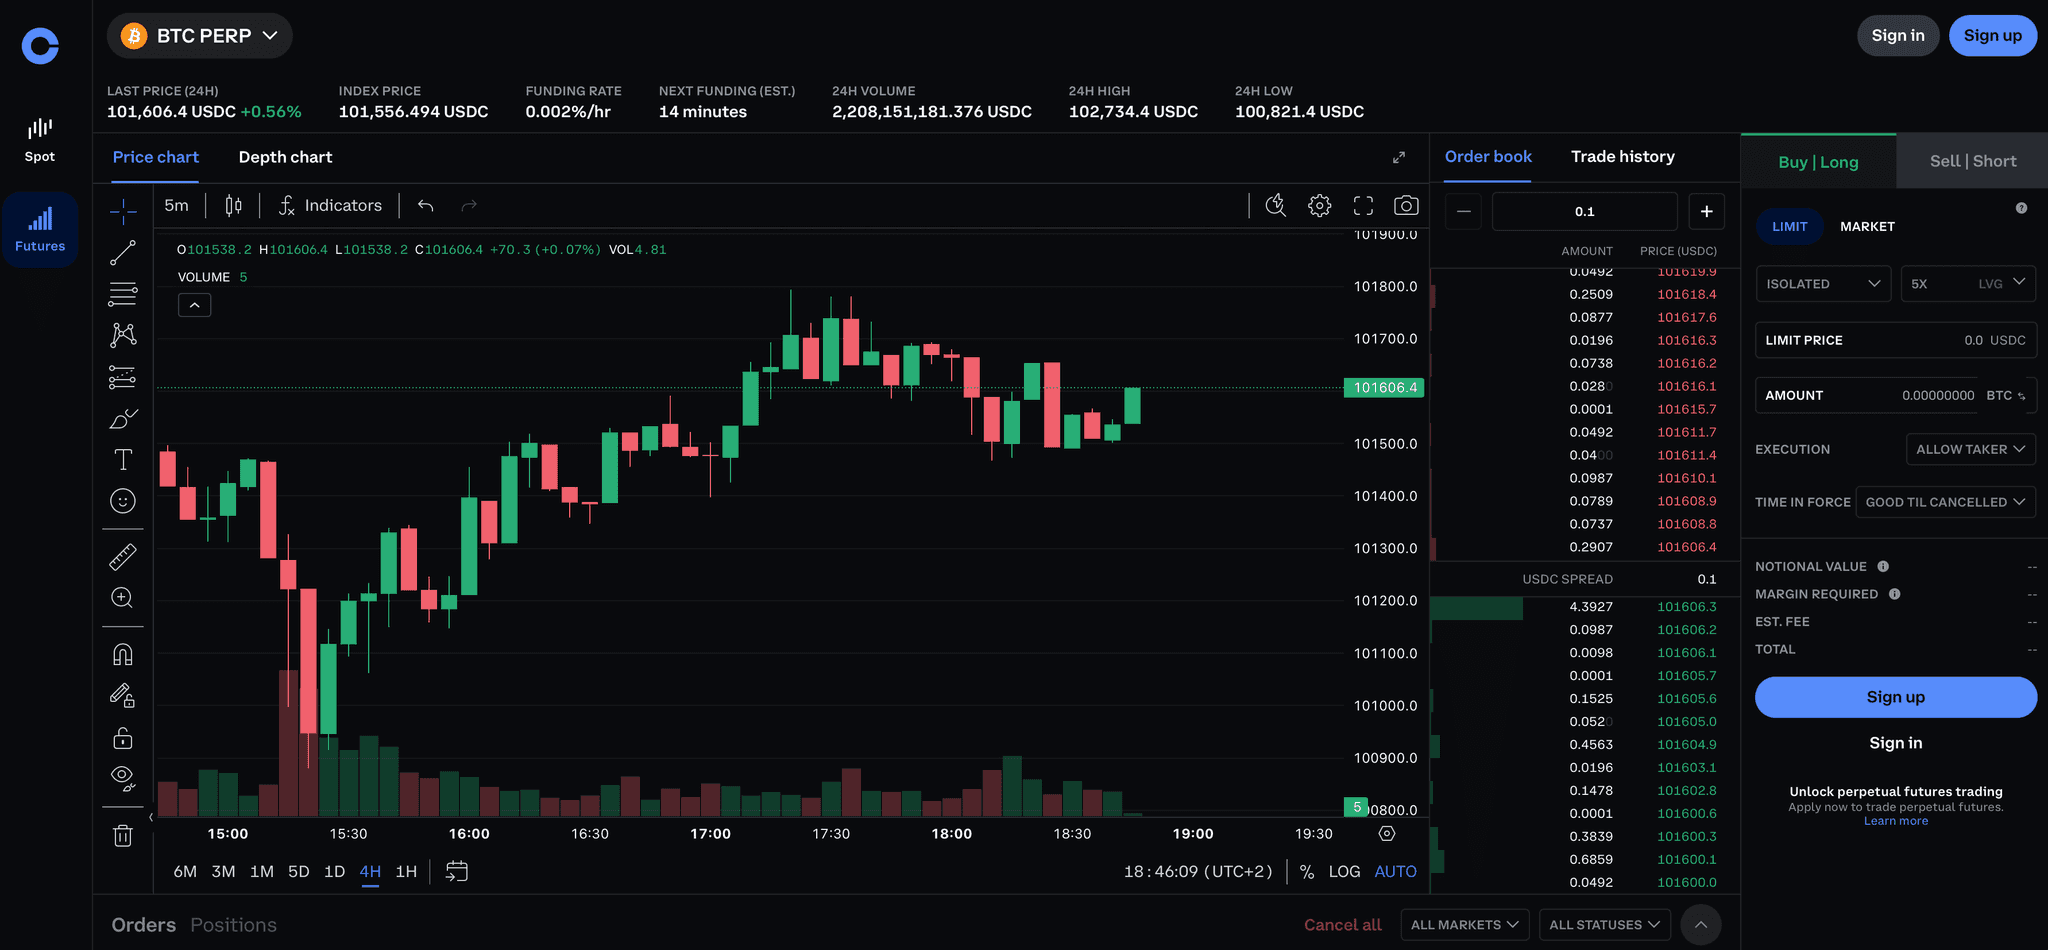Open the Trade history tab
Screen dimensions: 2048x950
click(x=1622, y=157)
